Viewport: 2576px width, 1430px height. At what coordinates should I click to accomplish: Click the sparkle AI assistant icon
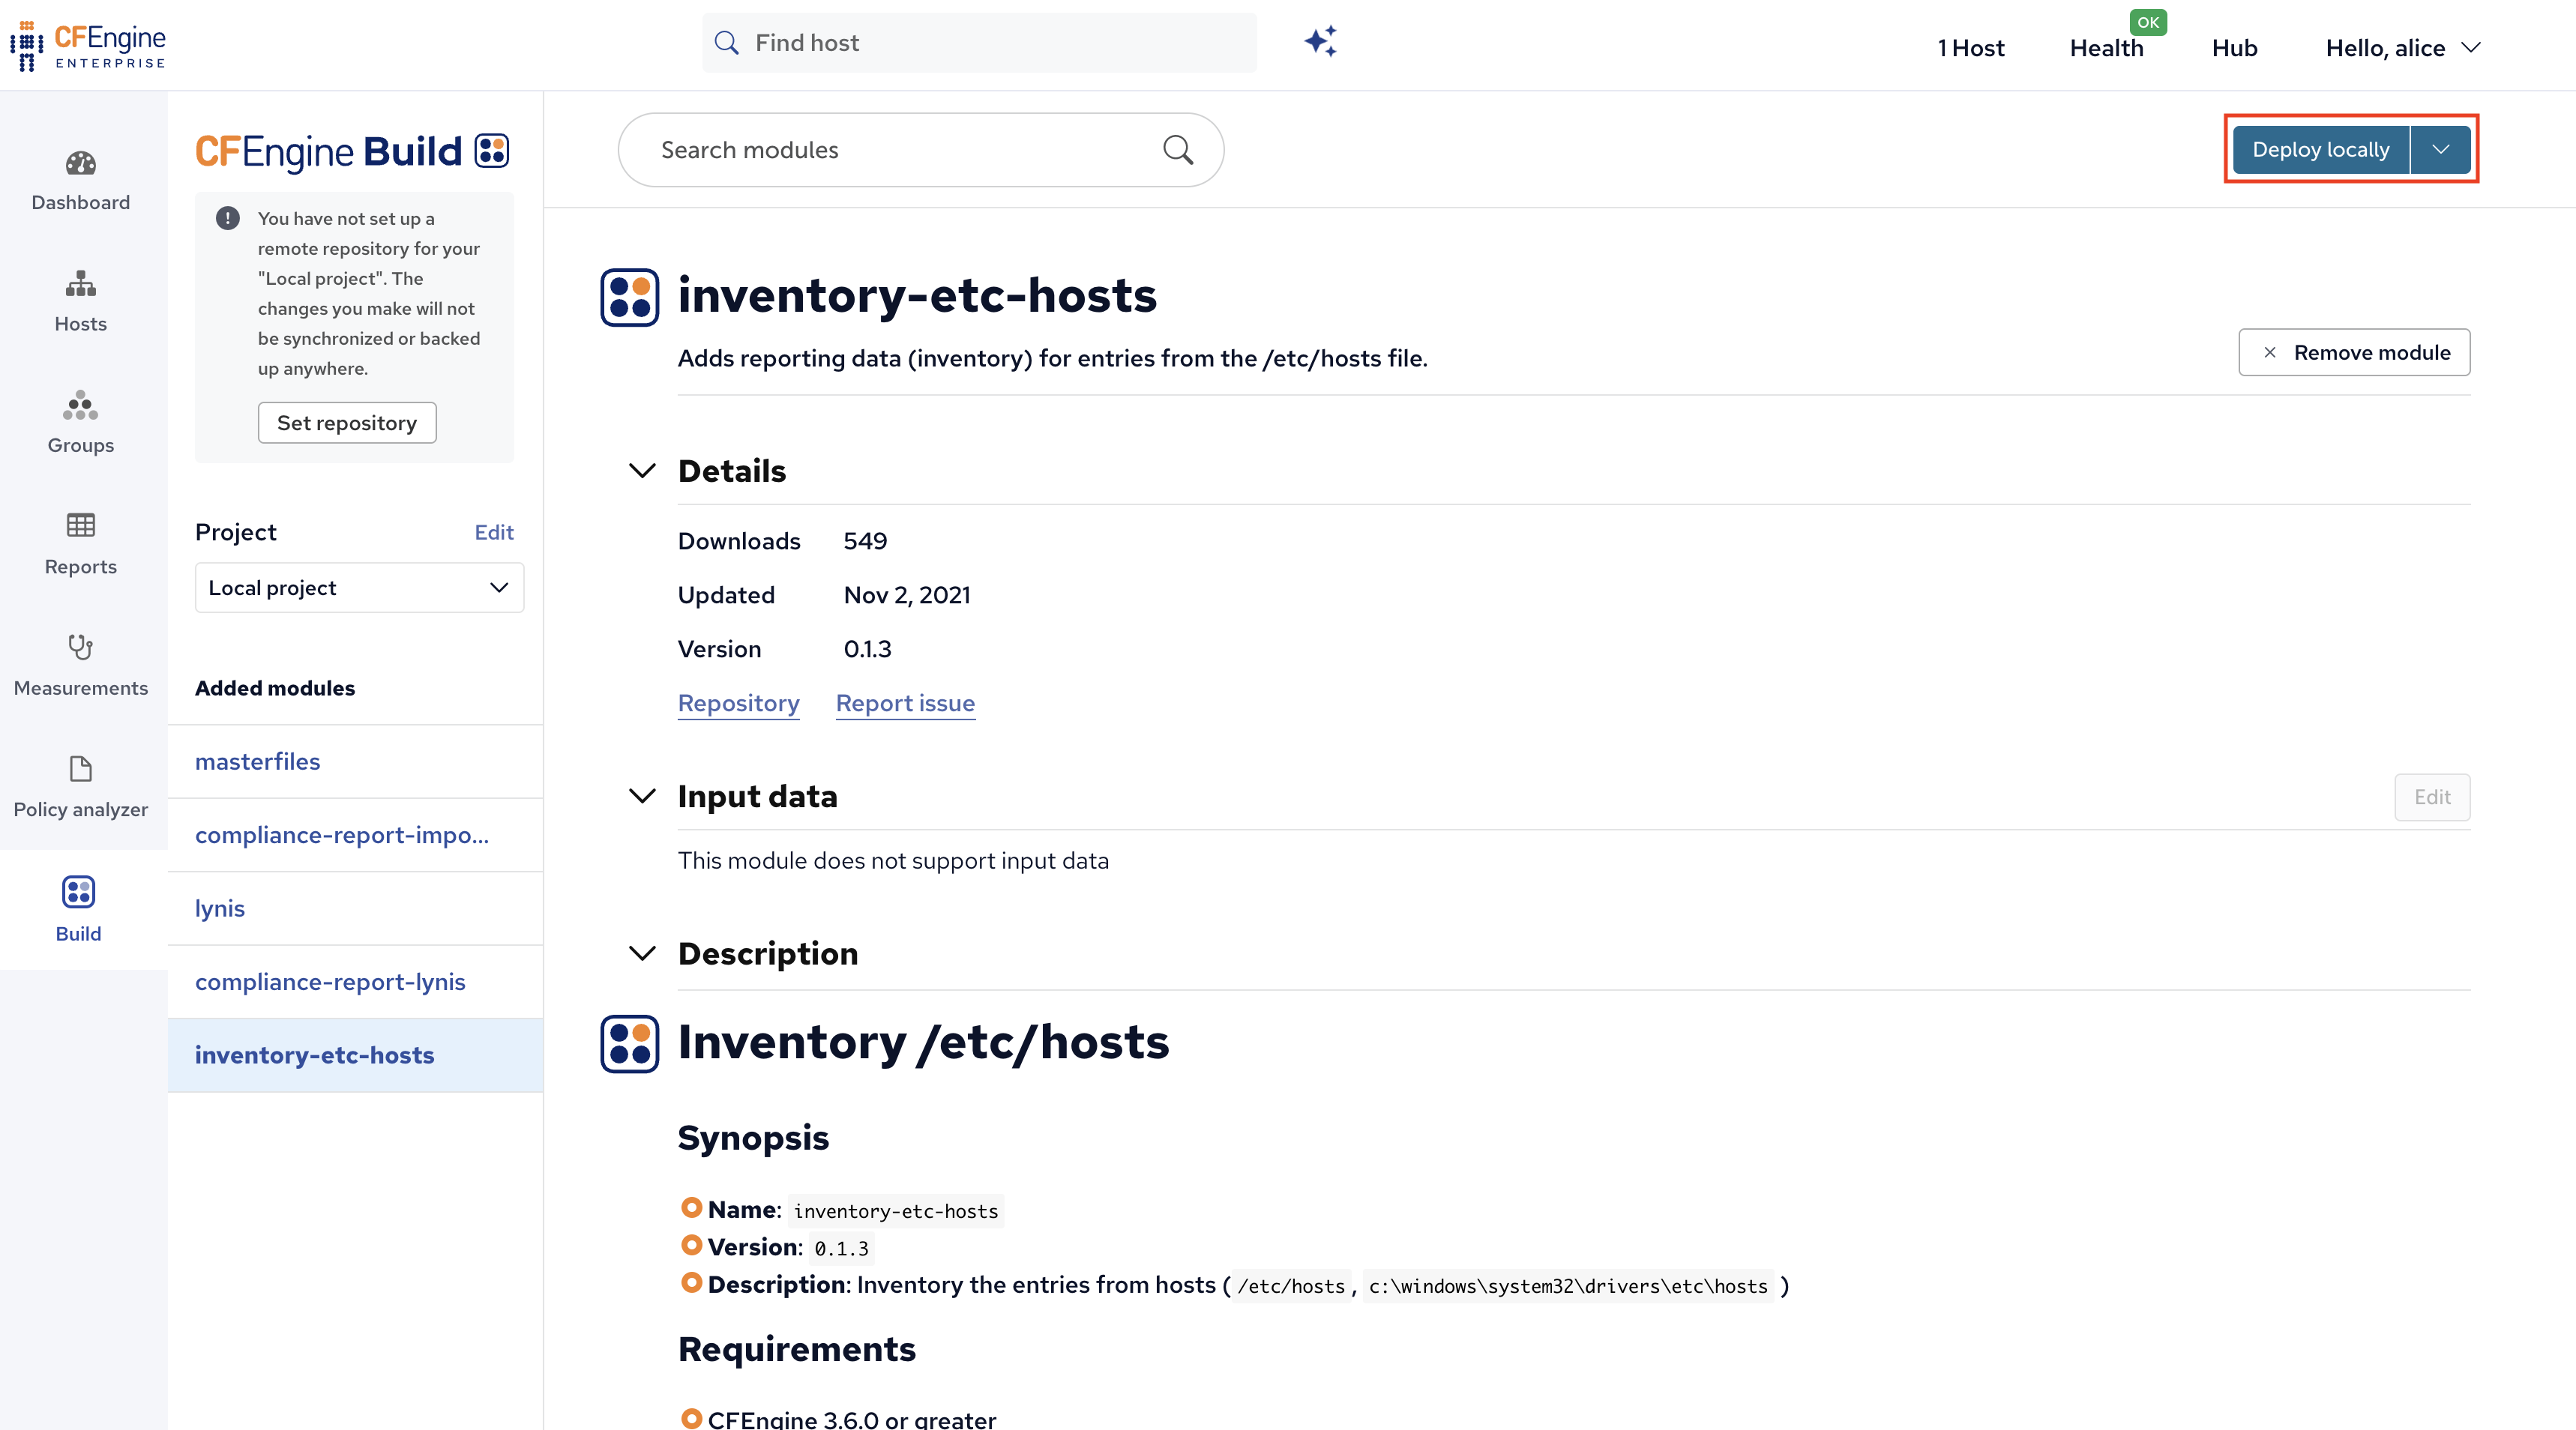(1320, 42)
